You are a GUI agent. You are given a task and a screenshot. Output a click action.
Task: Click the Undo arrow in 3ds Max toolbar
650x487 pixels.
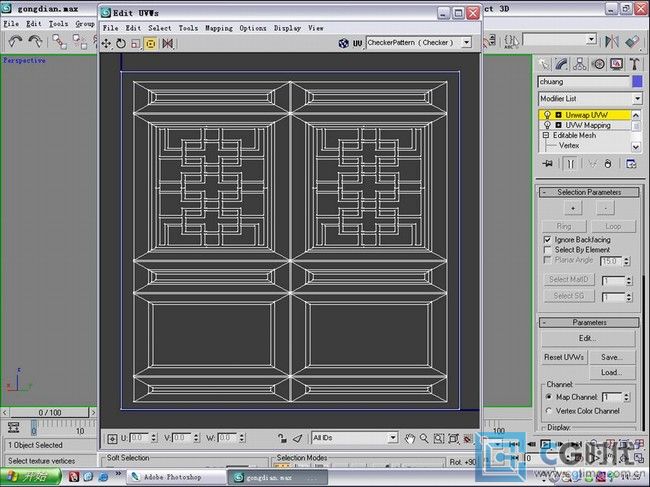pos(16,41)
